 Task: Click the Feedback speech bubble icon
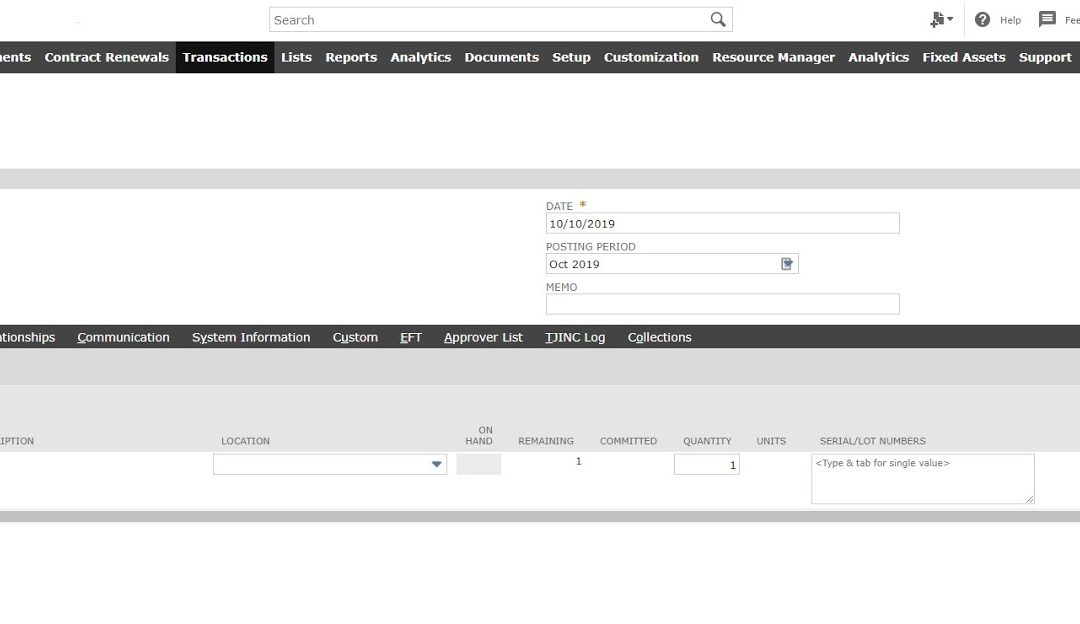(1047, 19)
